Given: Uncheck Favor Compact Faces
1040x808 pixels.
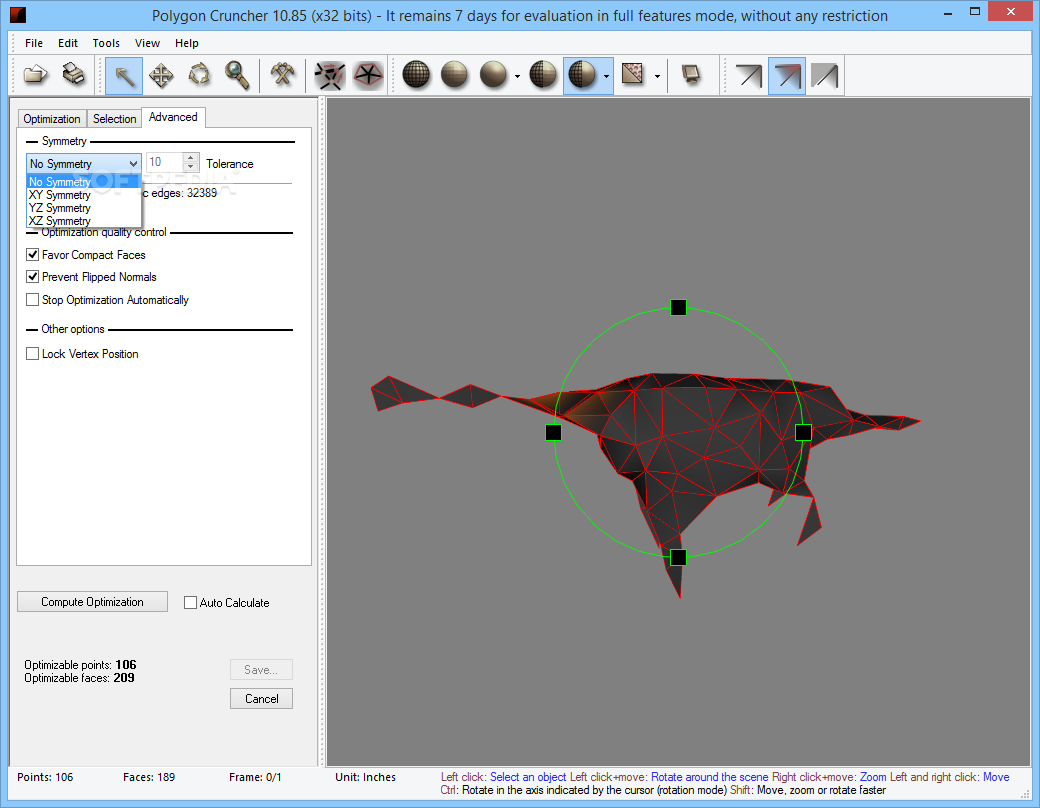Looking at the screenshot, I should [32, 255].
